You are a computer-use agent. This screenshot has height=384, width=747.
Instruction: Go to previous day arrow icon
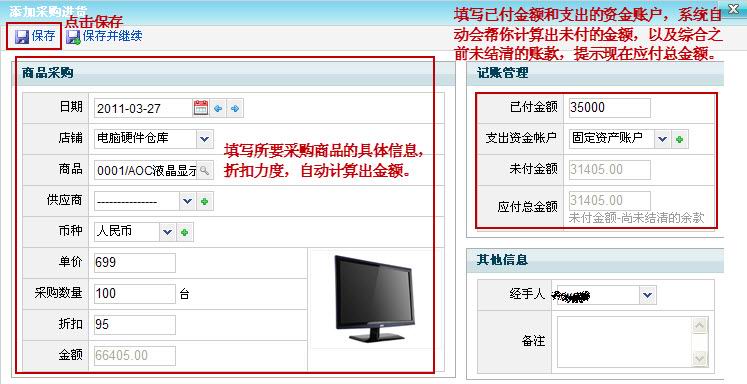tap(218, 108)
